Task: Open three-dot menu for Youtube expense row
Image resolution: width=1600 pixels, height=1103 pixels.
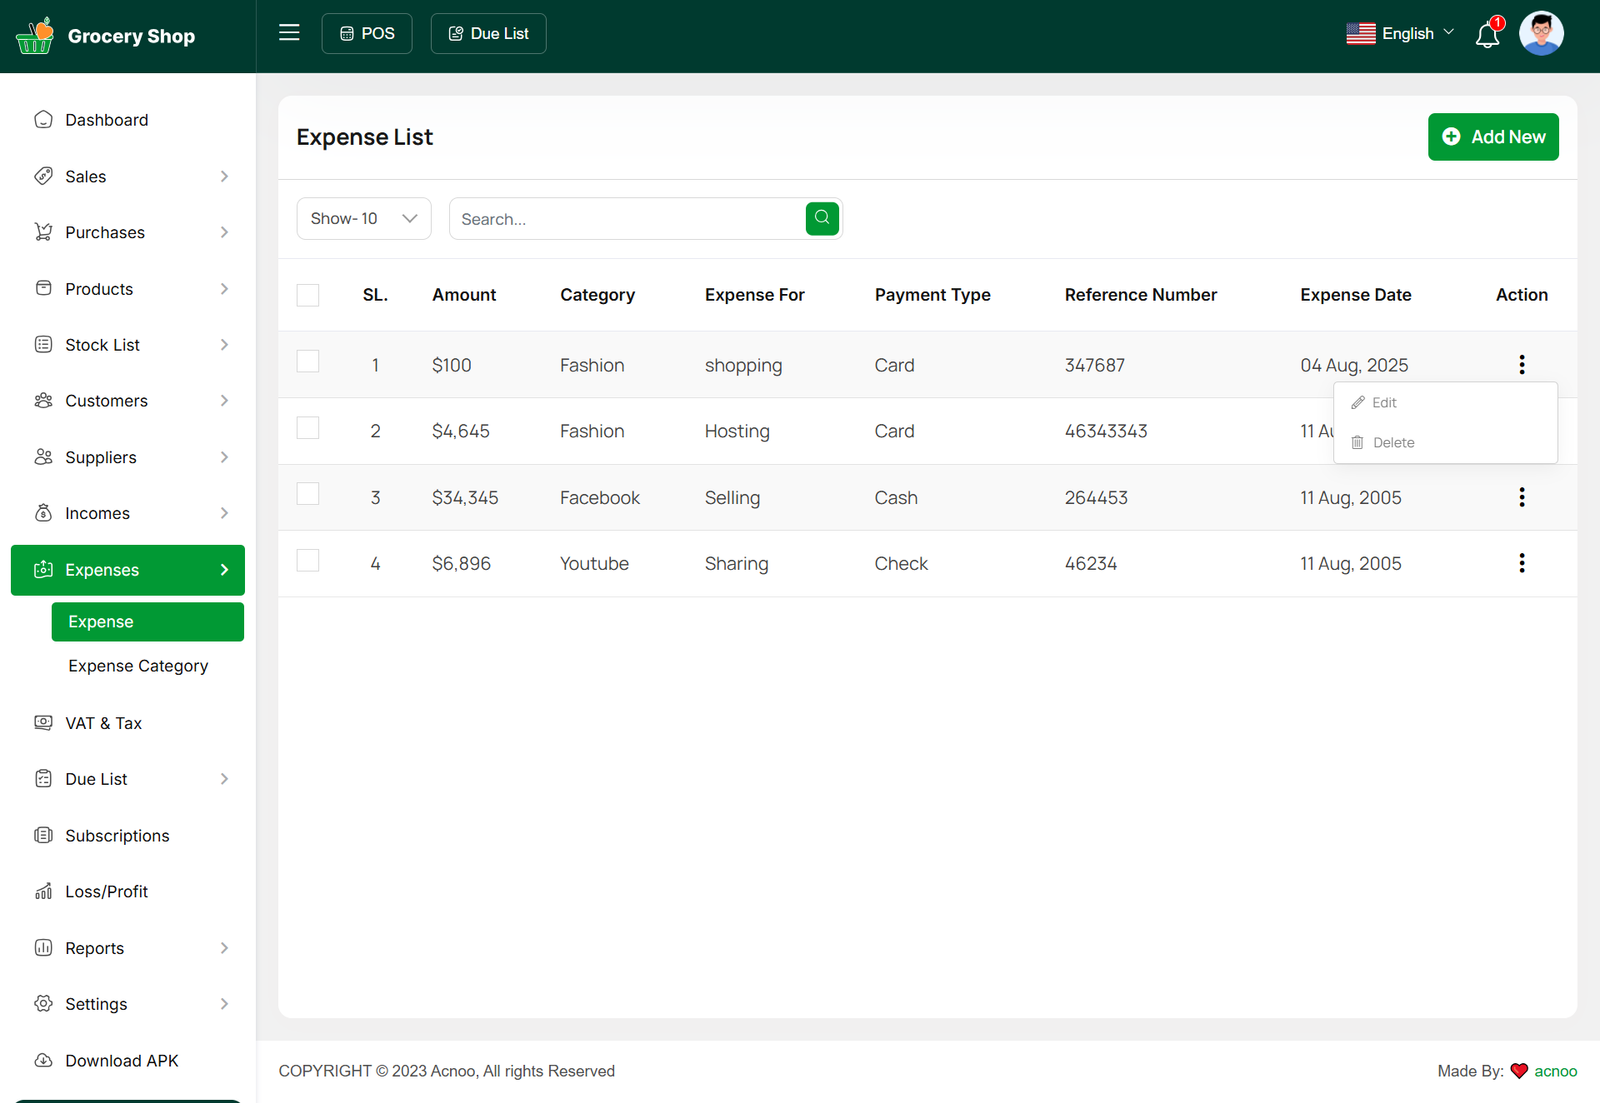Action: coord(1521,563)
